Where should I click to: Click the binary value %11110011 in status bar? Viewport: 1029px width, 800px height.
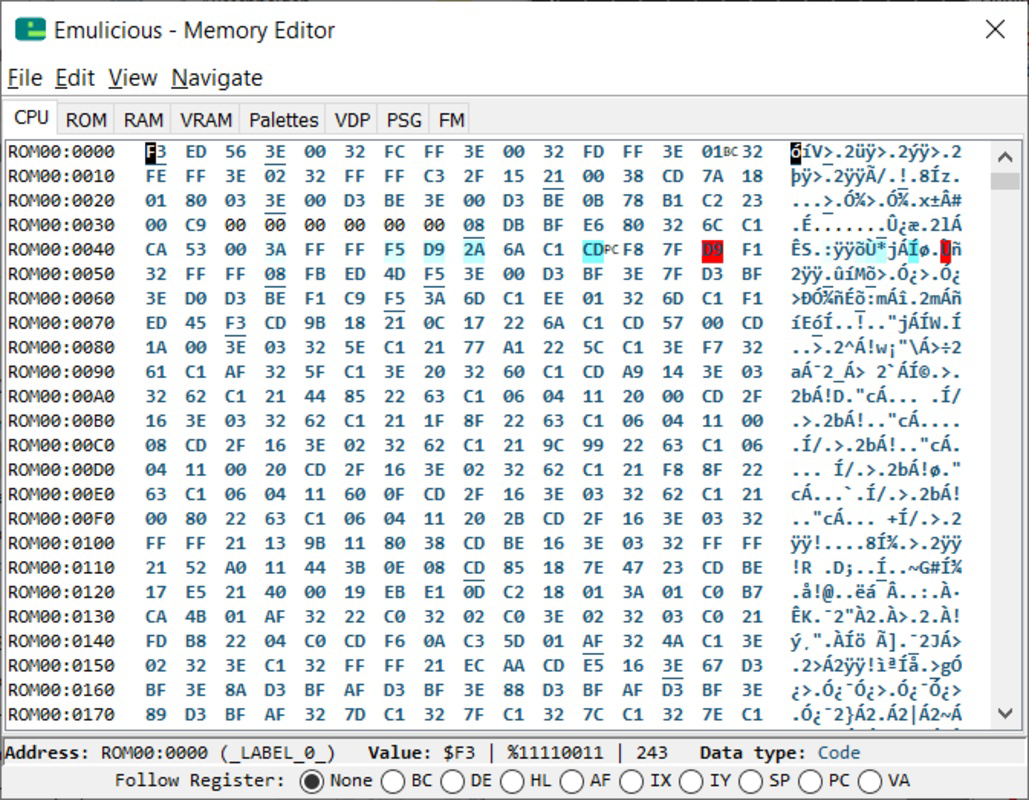pos(555,753)
